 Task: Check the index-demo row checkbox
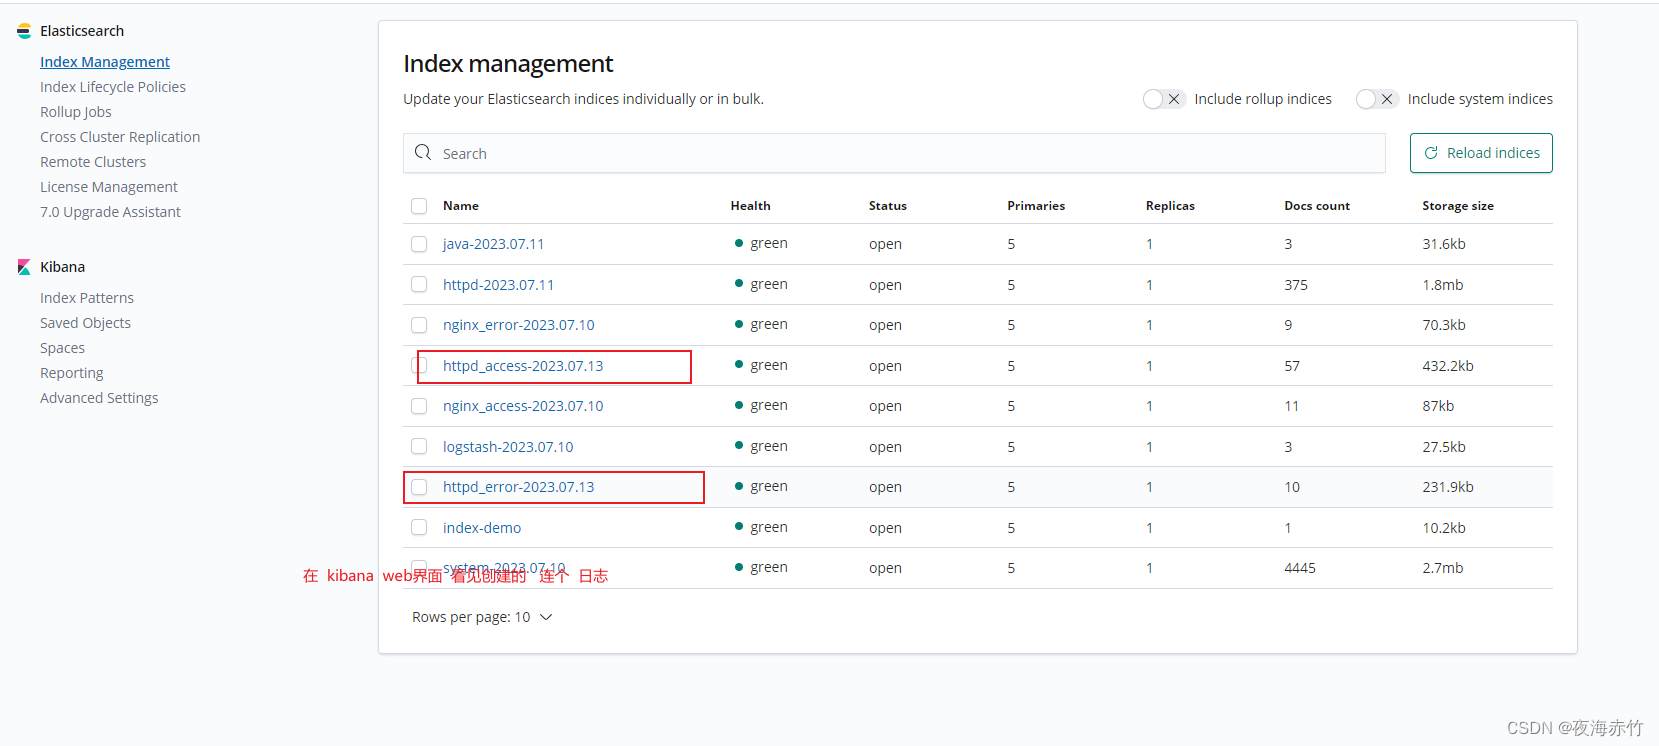tap(419, 528)
